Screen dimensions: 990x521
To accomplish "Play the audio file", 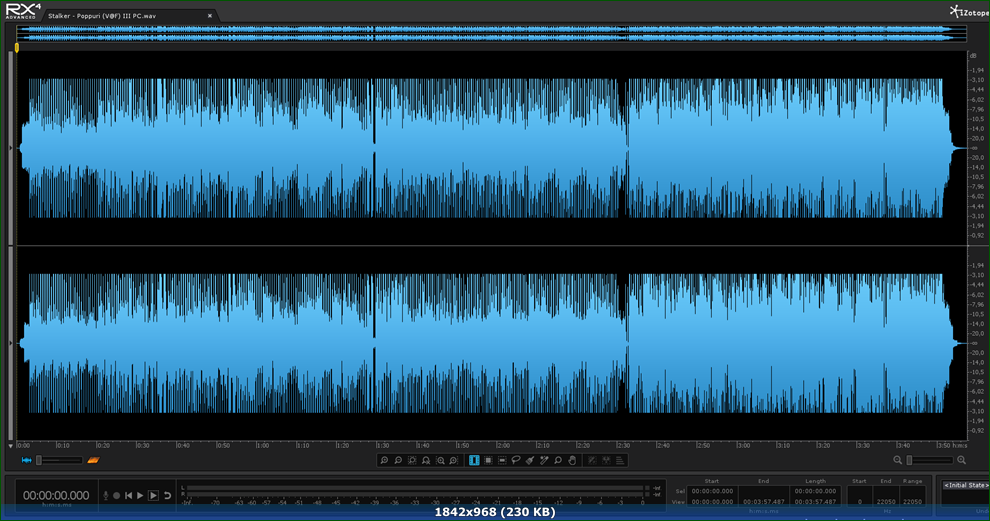I will click(x=140, y=496).
